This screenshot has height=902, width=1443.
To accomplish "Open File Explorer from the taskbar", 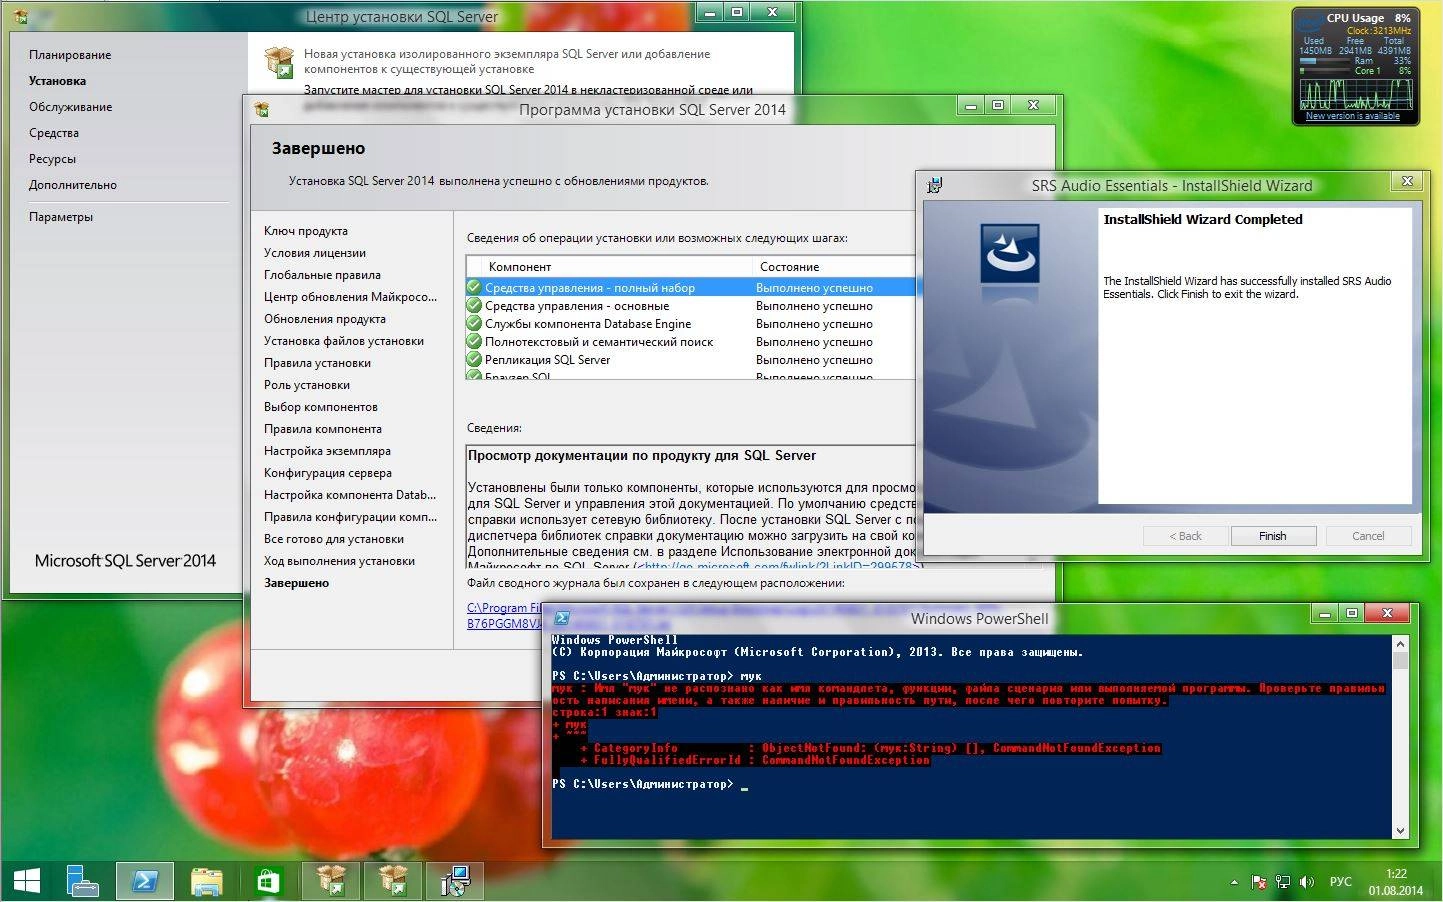I will pyautogui.click(x=207, y=881).
